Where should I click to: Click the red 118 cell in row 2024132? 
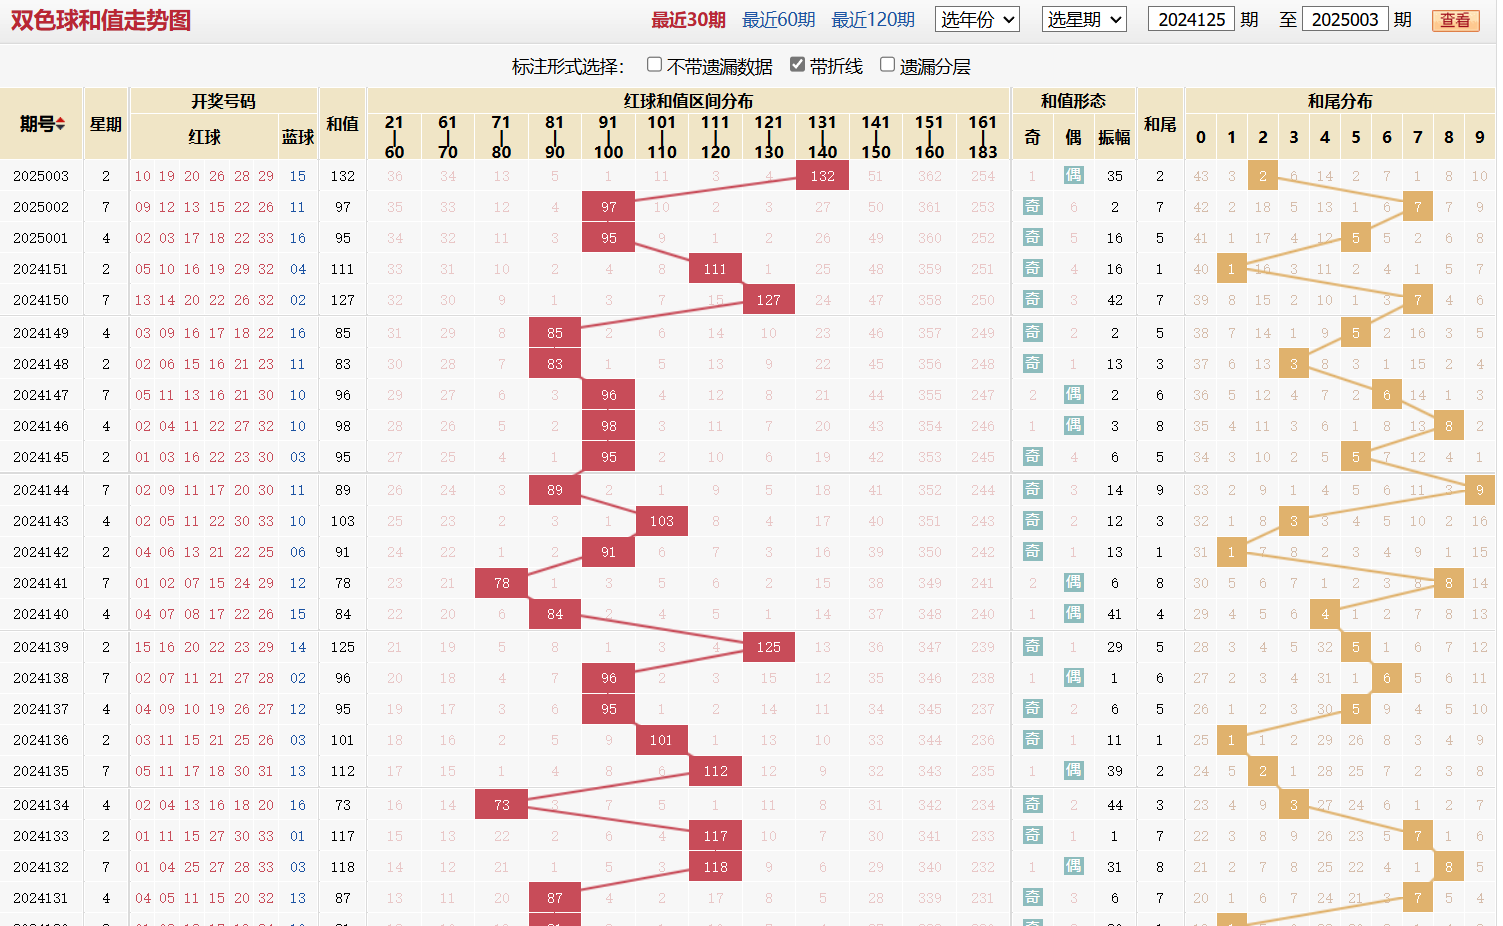(715, 867)
